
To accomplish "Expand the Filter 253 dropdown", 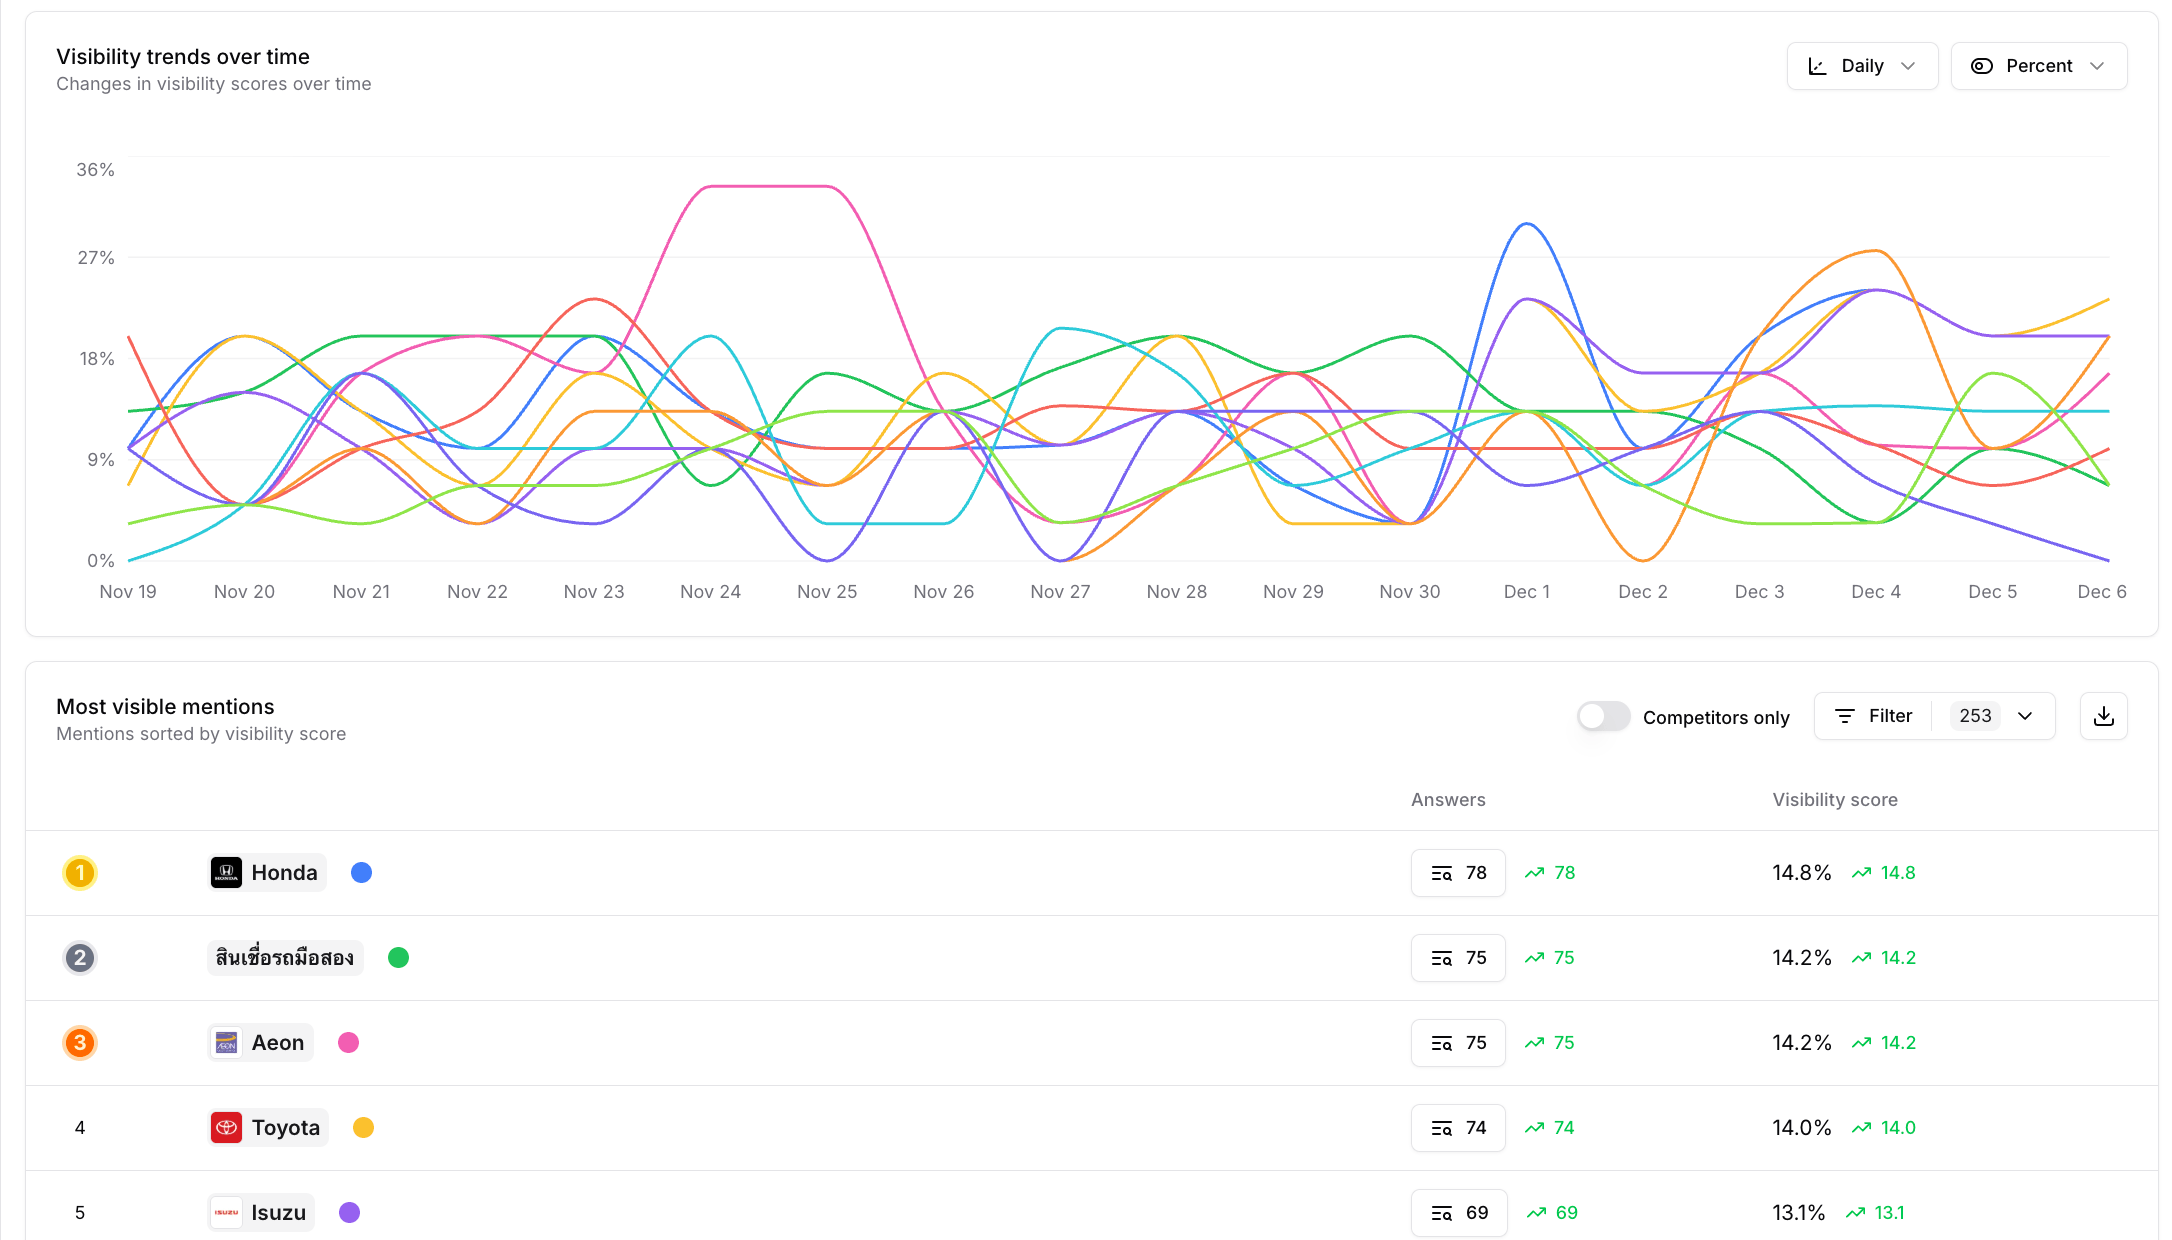I will (x=2026, y=716).
